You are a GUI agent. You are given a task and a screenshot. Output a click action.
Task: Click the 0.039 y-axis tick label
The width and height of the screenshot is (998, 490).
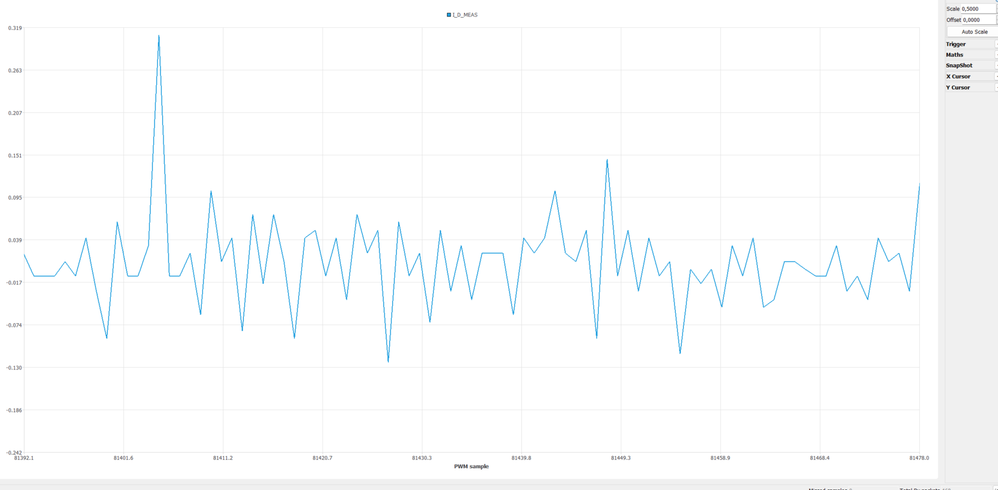click(x=15, y=240)
